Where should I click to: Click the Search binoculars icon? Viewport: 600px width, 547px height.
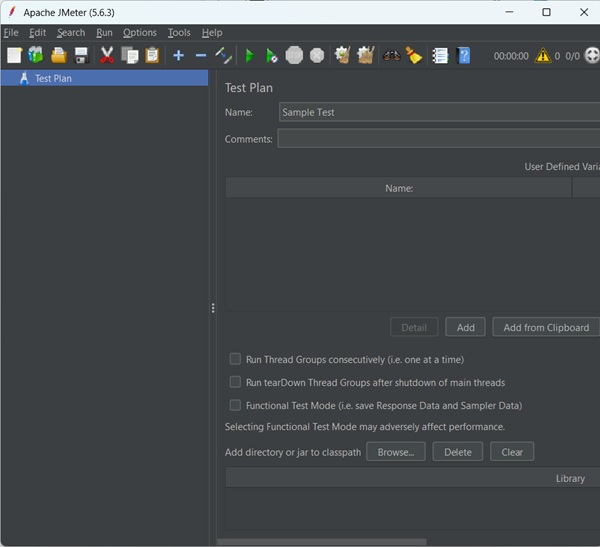click(391, 56)
